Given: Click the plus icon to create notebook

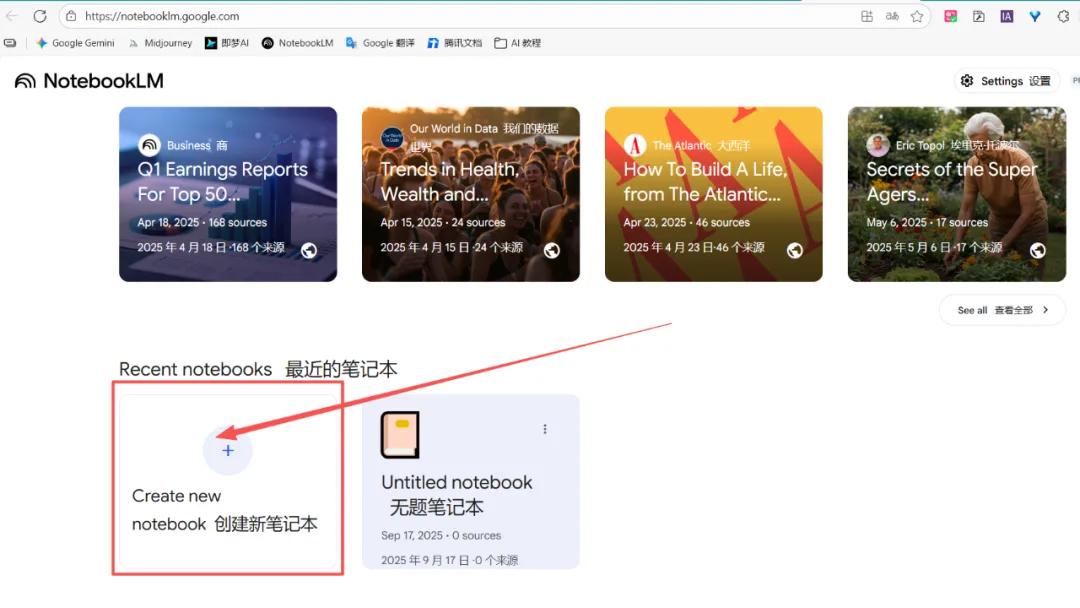Looking at the screenshot, I should [228, 450].
